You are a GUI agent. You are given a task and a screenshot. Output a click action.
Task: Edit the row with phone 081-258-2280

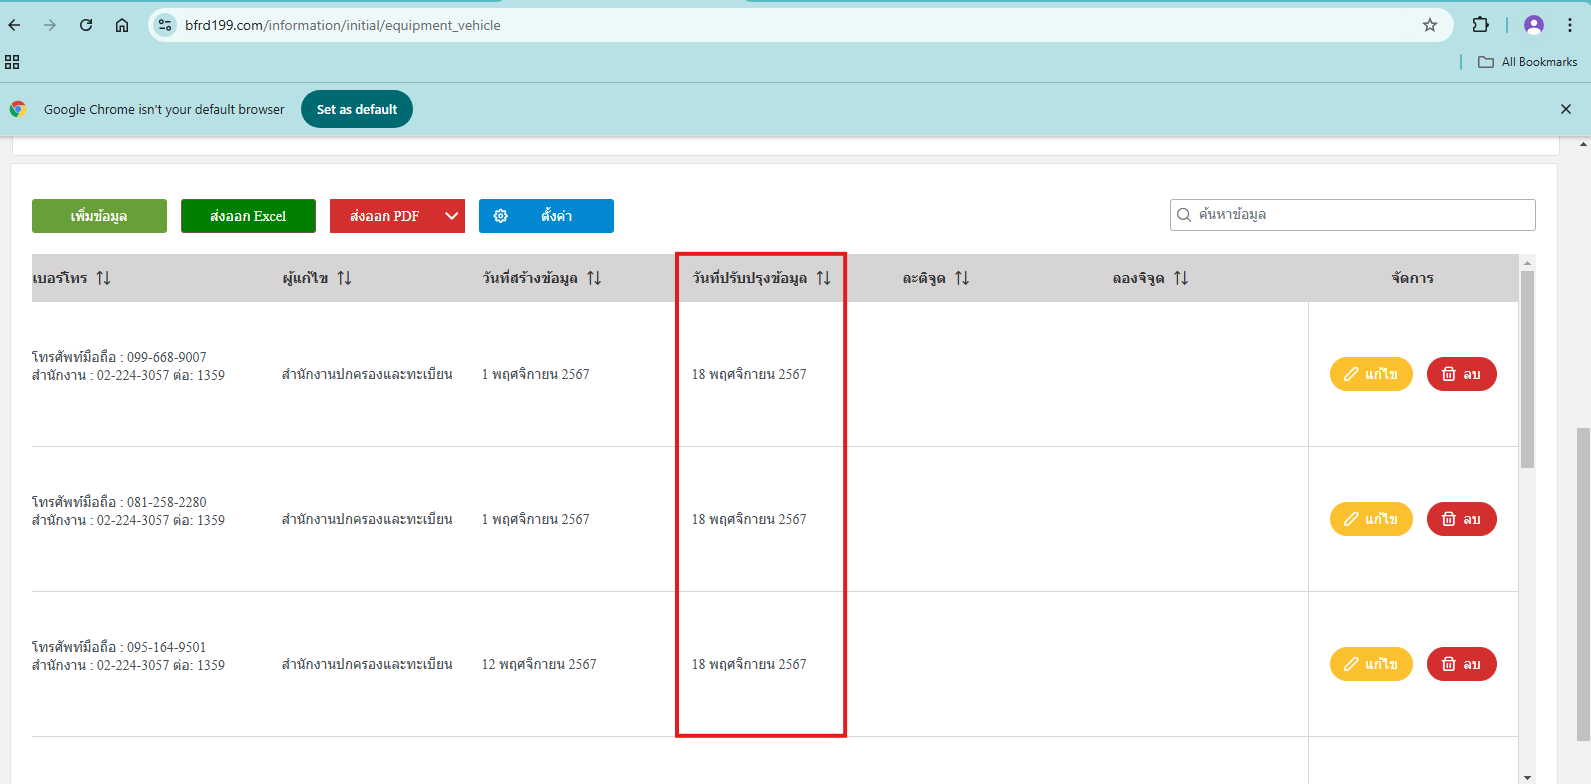point(1370,519)
